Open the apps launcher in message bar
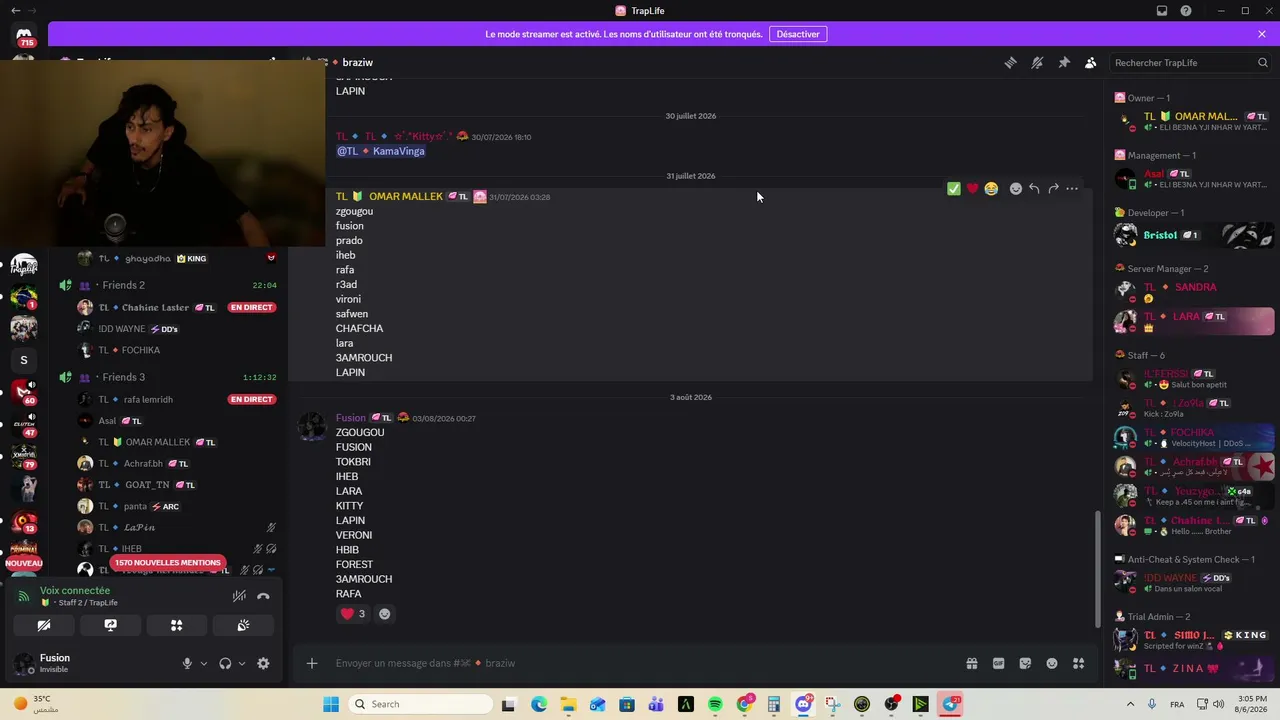This screenshot has width=1280, height=720. click(1079, 663)
